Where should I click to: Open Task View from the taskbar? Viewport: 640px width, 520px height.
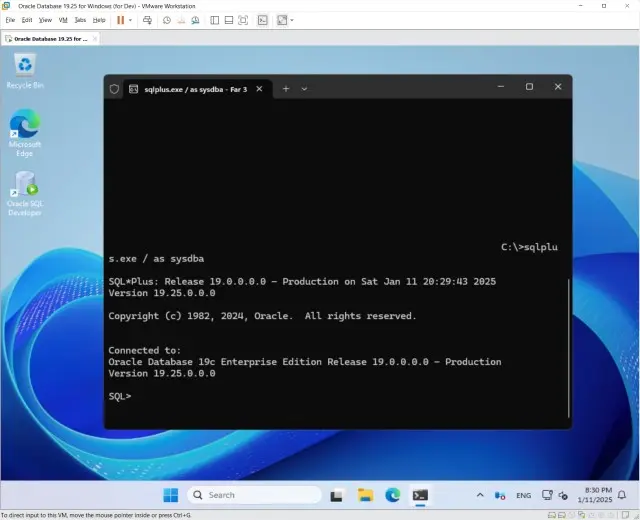pos(336,495)
